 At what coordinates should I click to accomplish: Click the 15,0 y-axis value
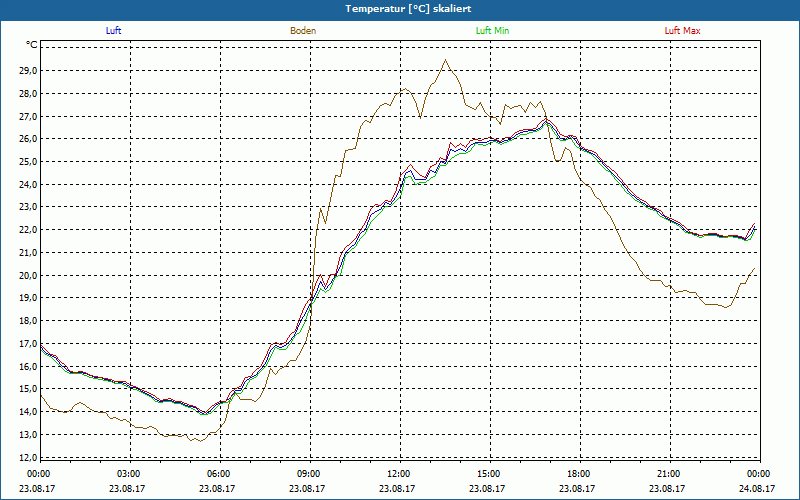coord(29,389)
